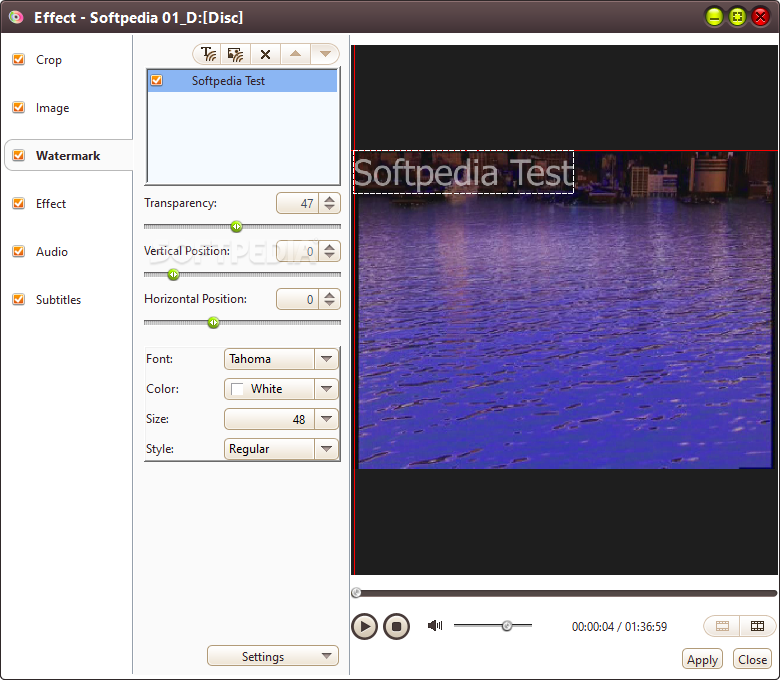Disable the Subtitles checkbox

tap(18, 299)
